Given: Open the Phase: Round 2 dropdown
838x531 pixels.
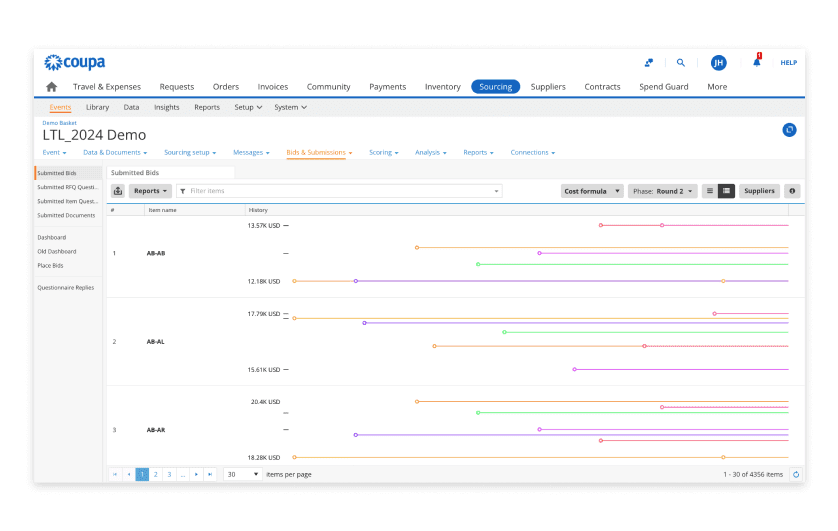Looking at the screenshot, I should [x=662, y=191].
